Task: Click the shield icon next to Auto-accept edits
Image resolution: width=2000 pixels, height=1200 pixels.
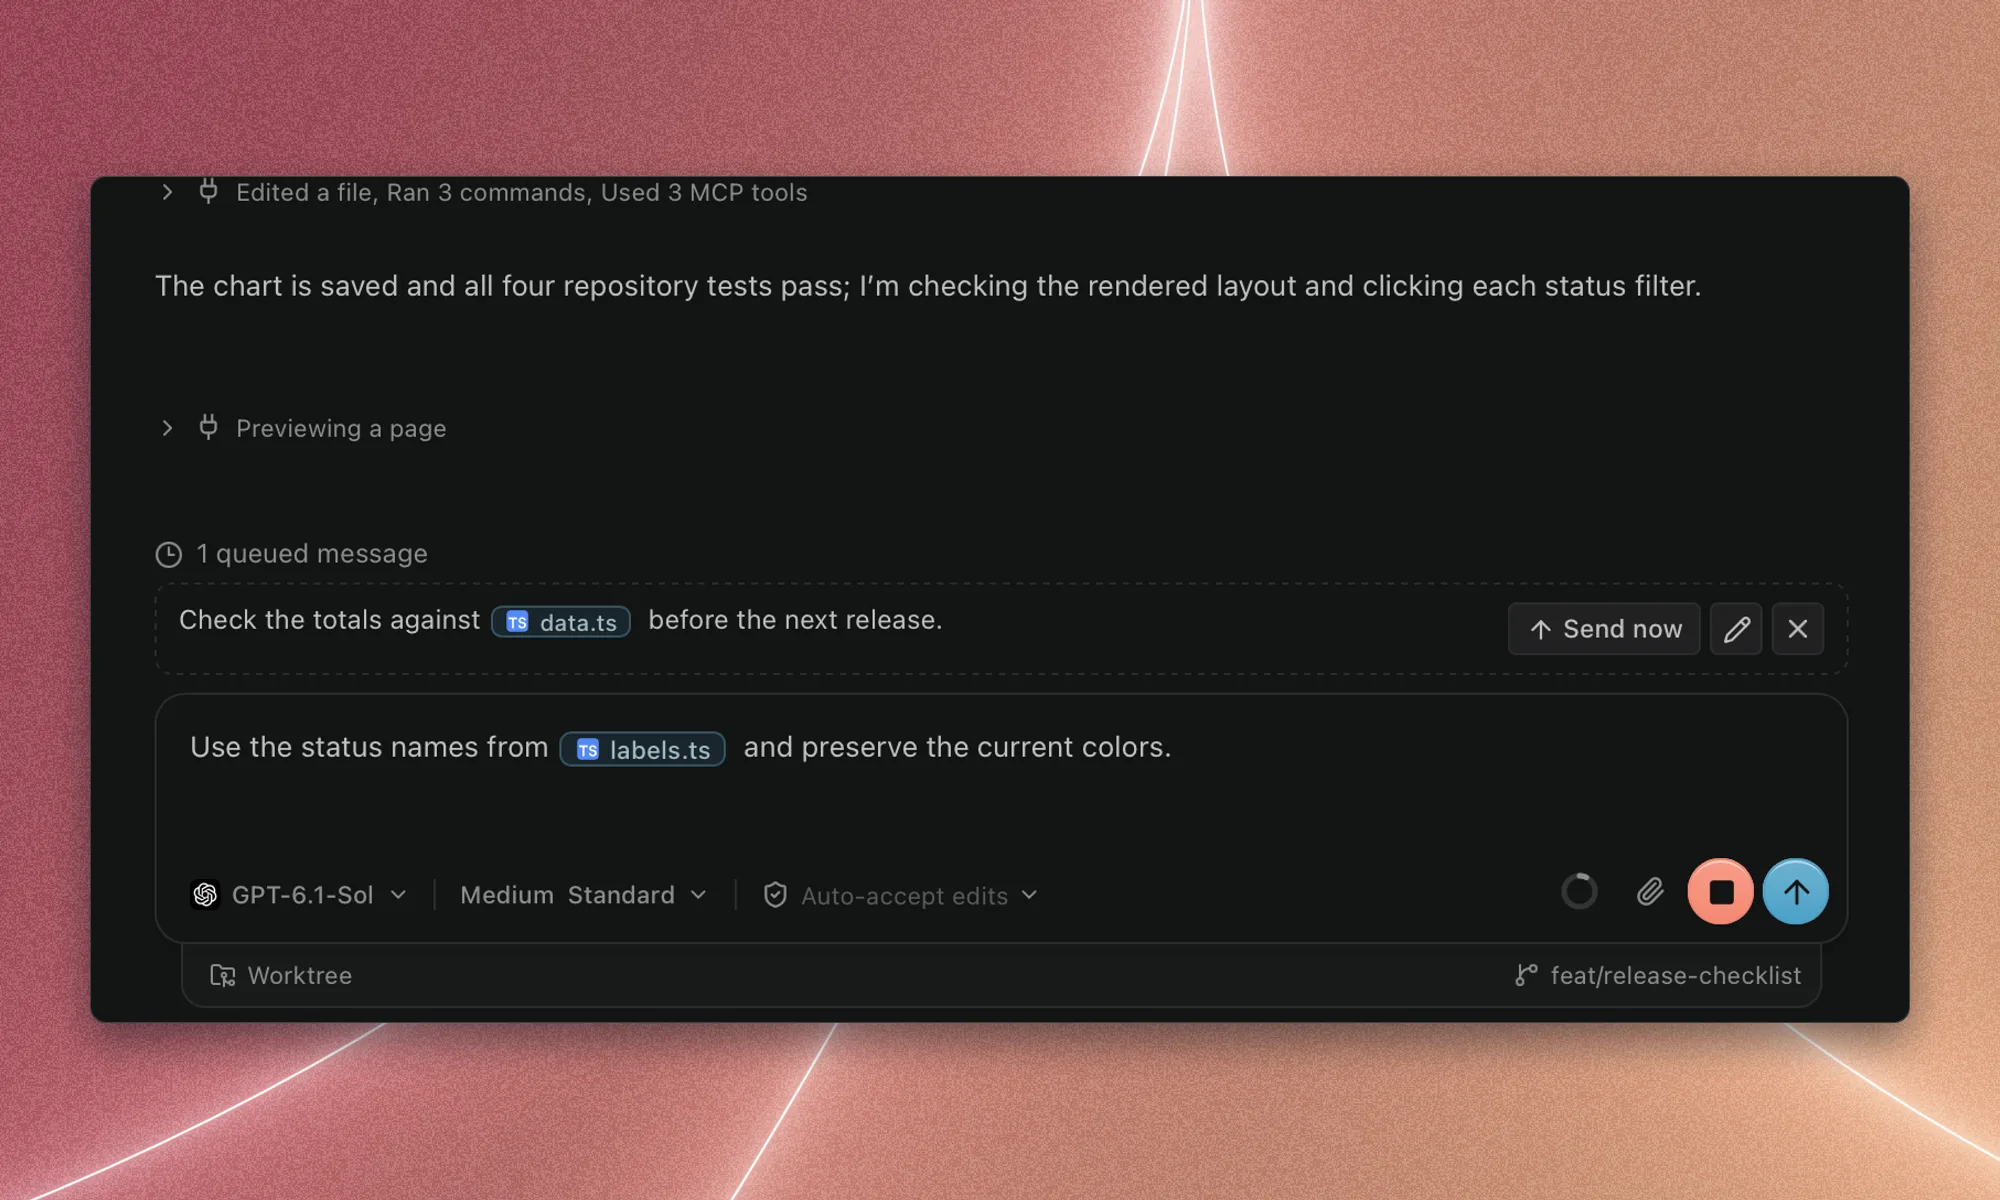Action: pyautogui.click(x=775, y=895)
